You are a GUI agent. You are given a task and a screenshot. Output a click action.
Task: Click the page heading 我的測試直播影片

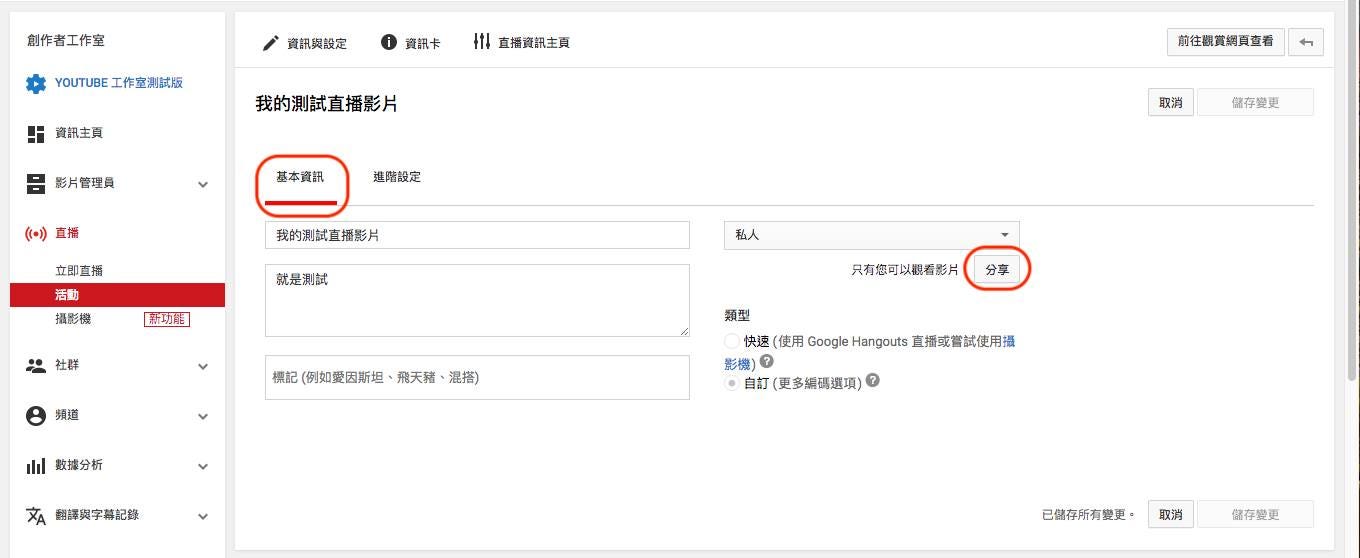click(327, 104)
